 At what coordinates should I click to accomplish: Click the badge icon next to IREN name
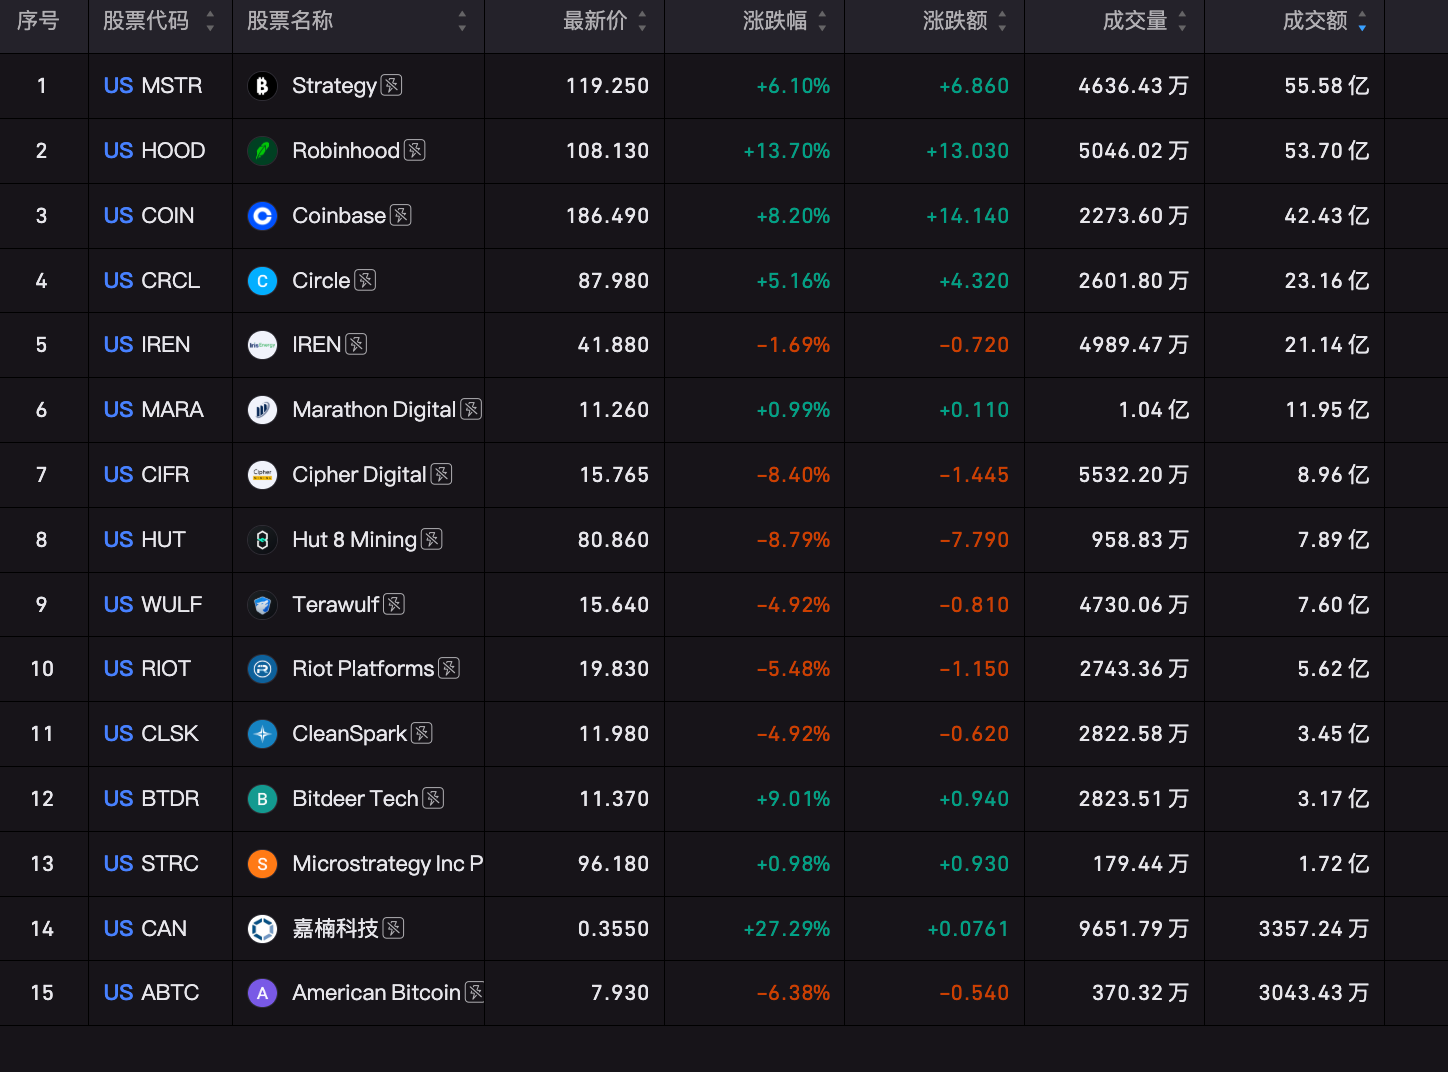point(356,344)
